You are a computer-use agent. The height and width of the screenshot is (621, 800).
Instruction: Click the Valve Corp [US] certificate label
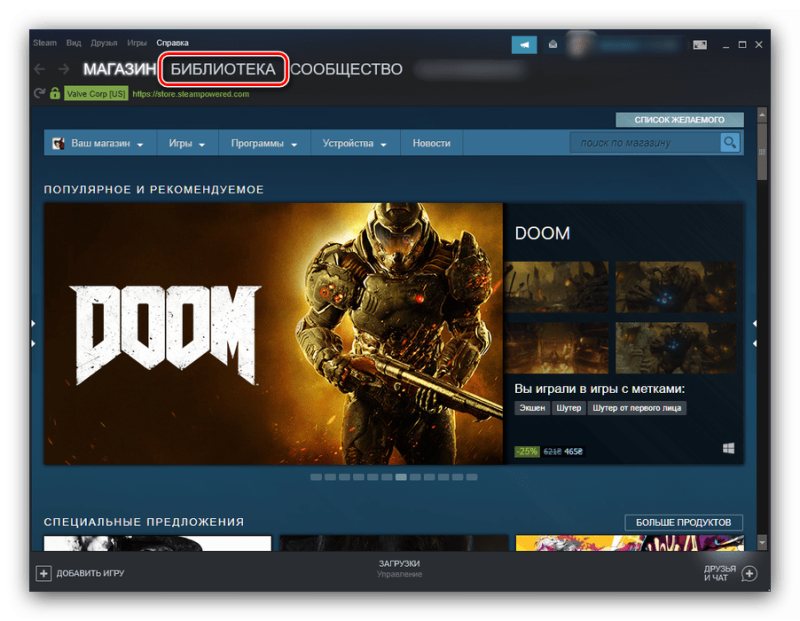96,94
